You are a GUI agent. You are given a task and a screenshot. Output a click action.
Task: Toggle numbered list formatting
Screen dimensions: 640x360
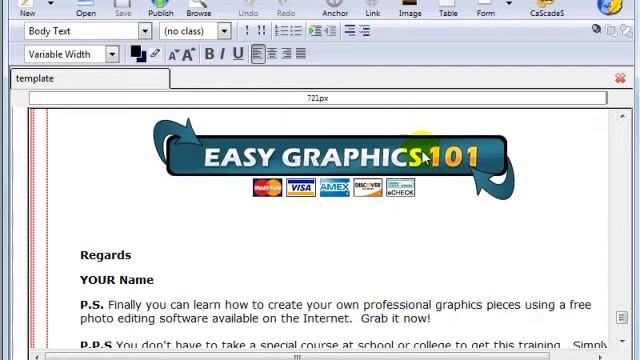tap(281, 31)
